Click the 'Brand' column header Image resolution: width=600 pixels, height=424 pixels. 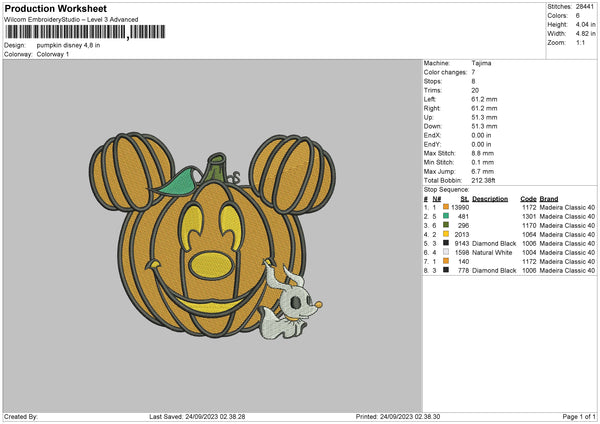coord(549,199)
